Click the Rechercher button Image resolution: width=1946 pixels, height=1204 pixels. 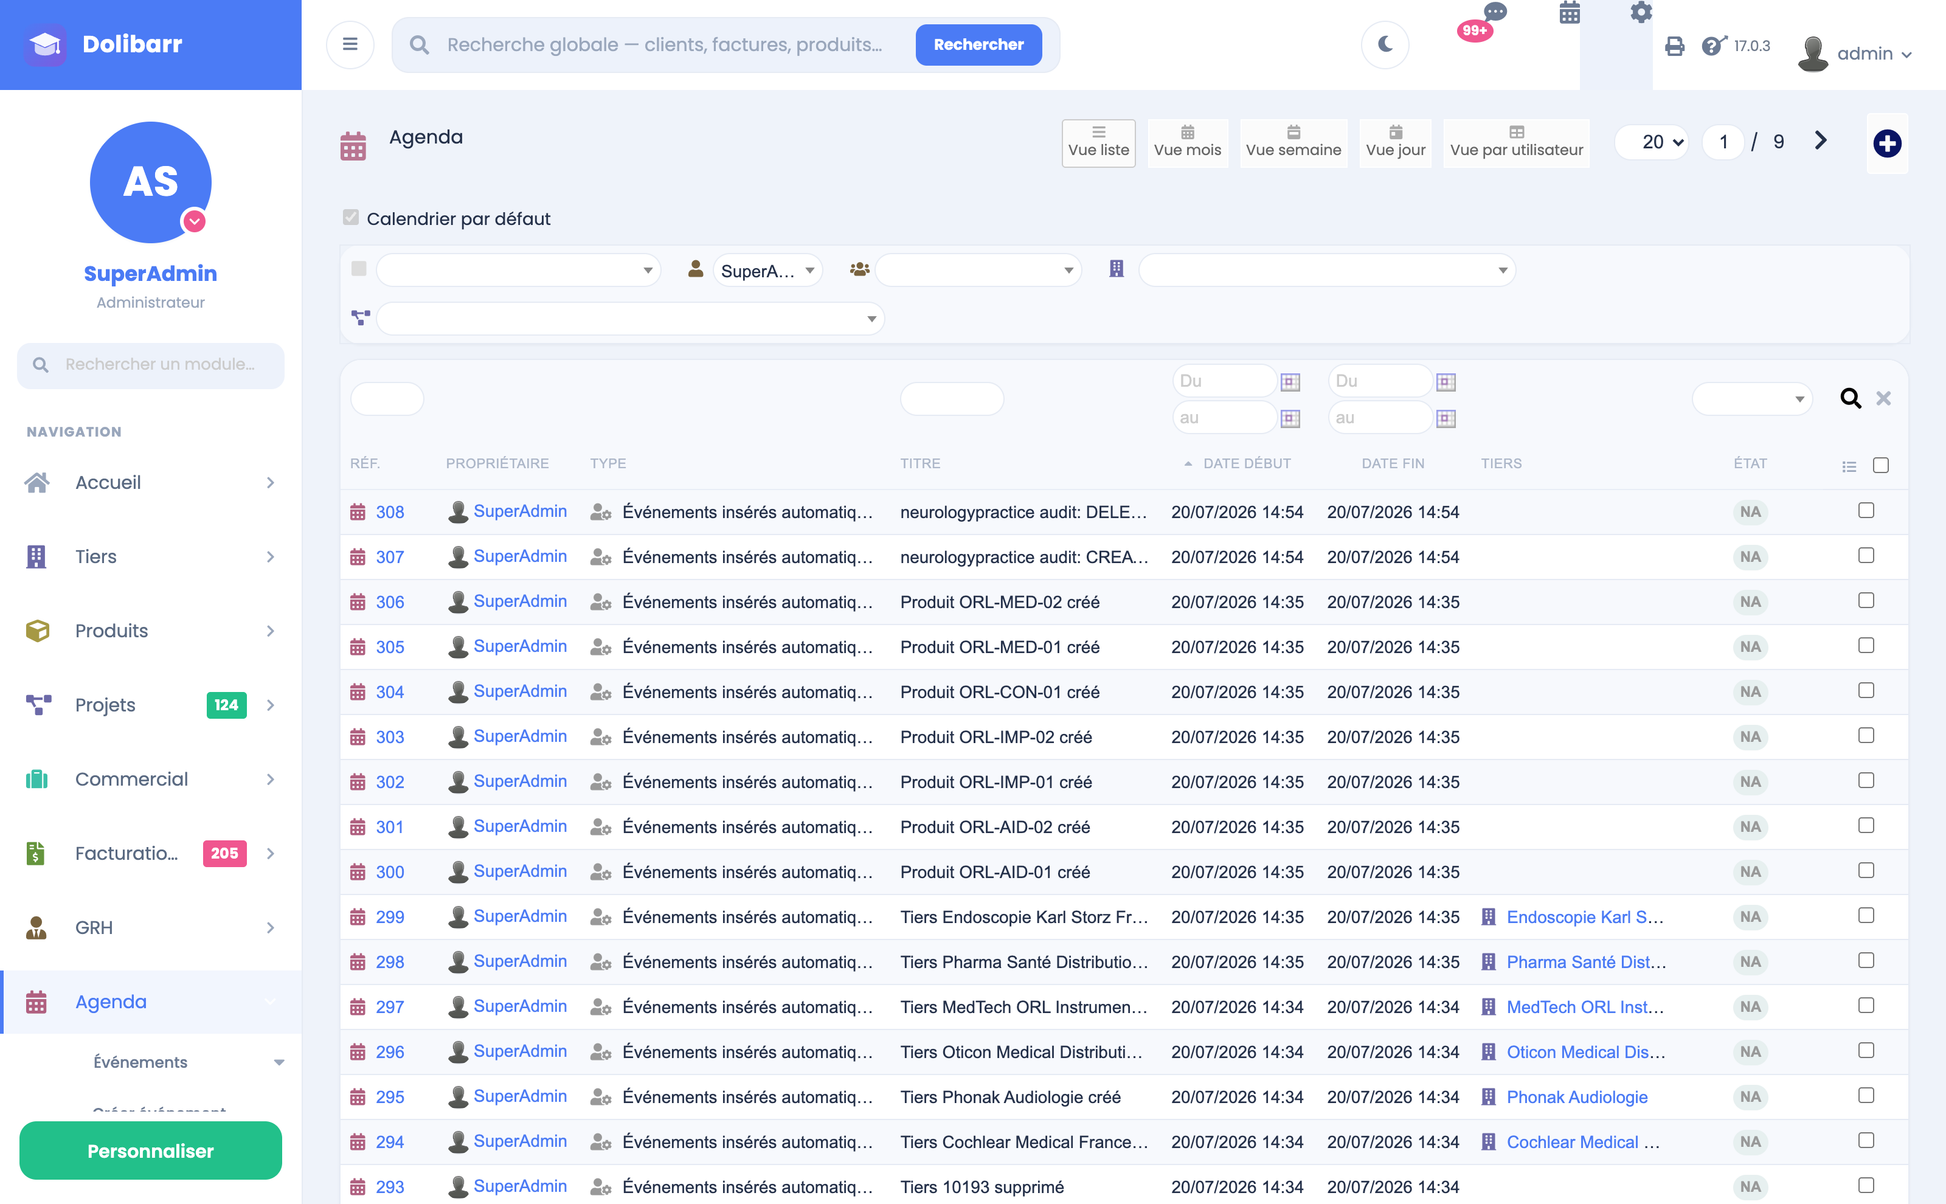pos(978,44)
